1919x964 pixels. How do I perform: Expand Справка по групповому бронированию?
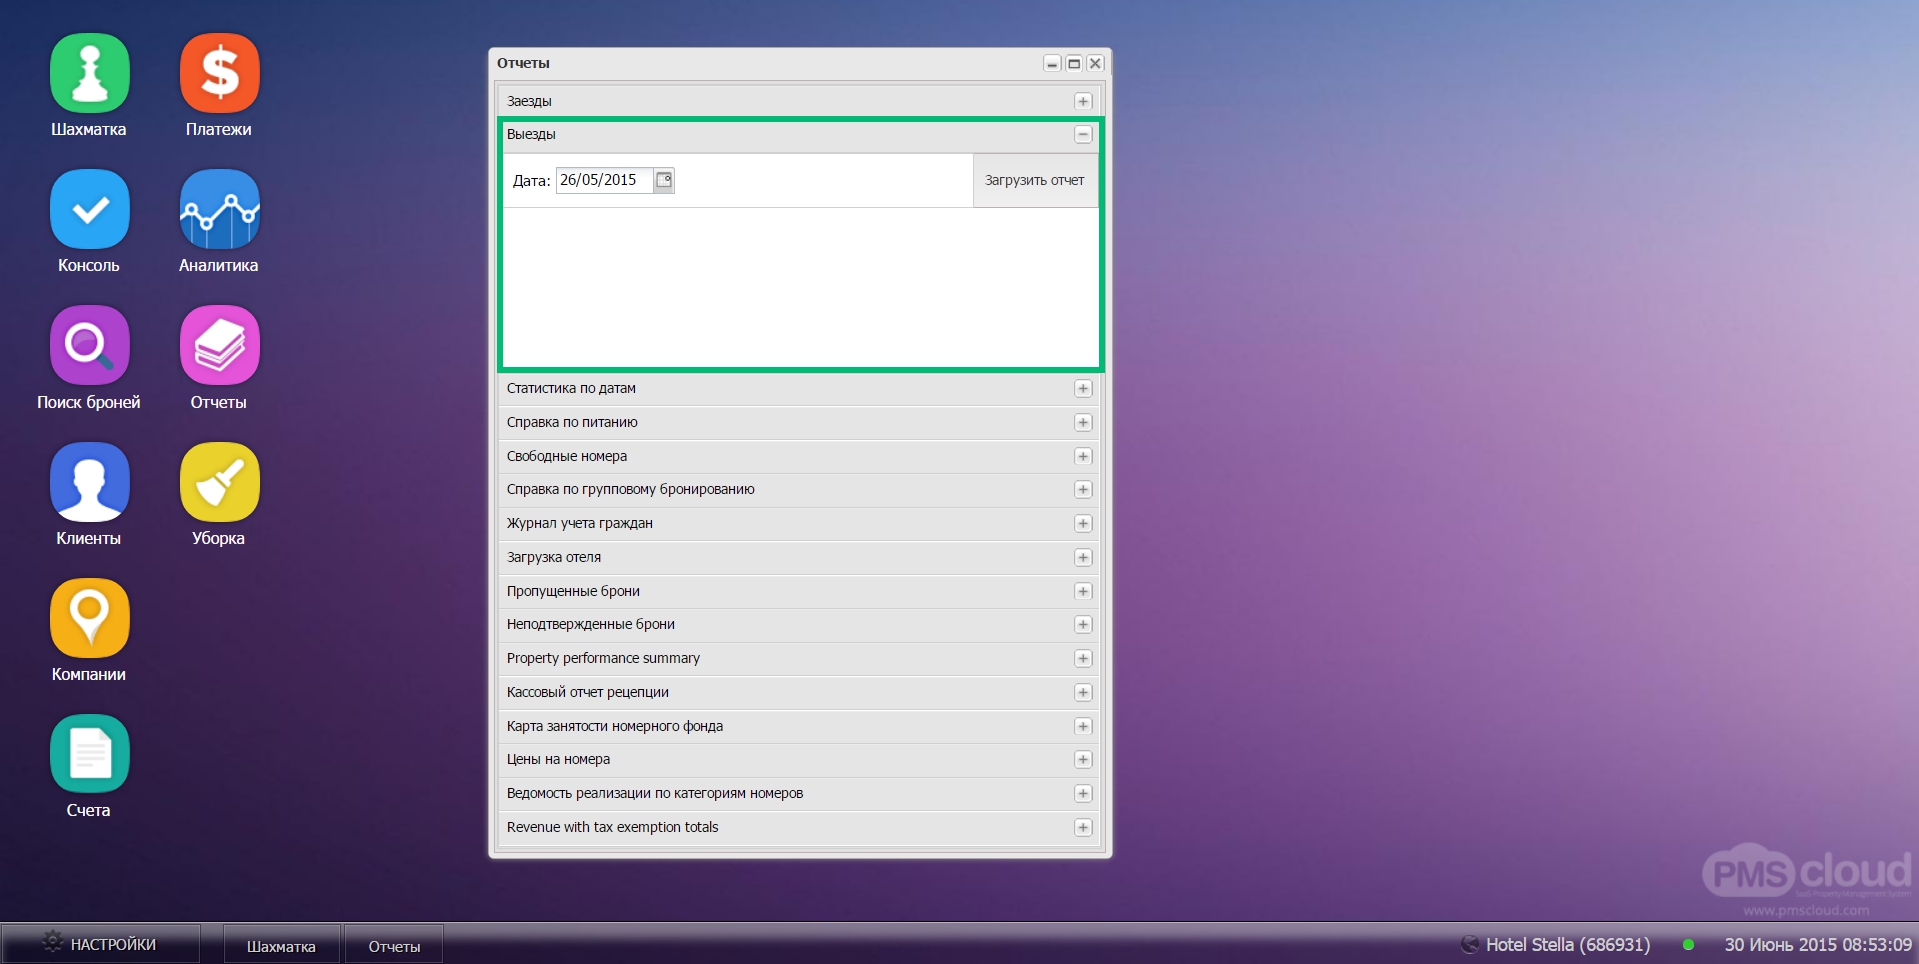pyautogui.click(x=1083, y=489)
